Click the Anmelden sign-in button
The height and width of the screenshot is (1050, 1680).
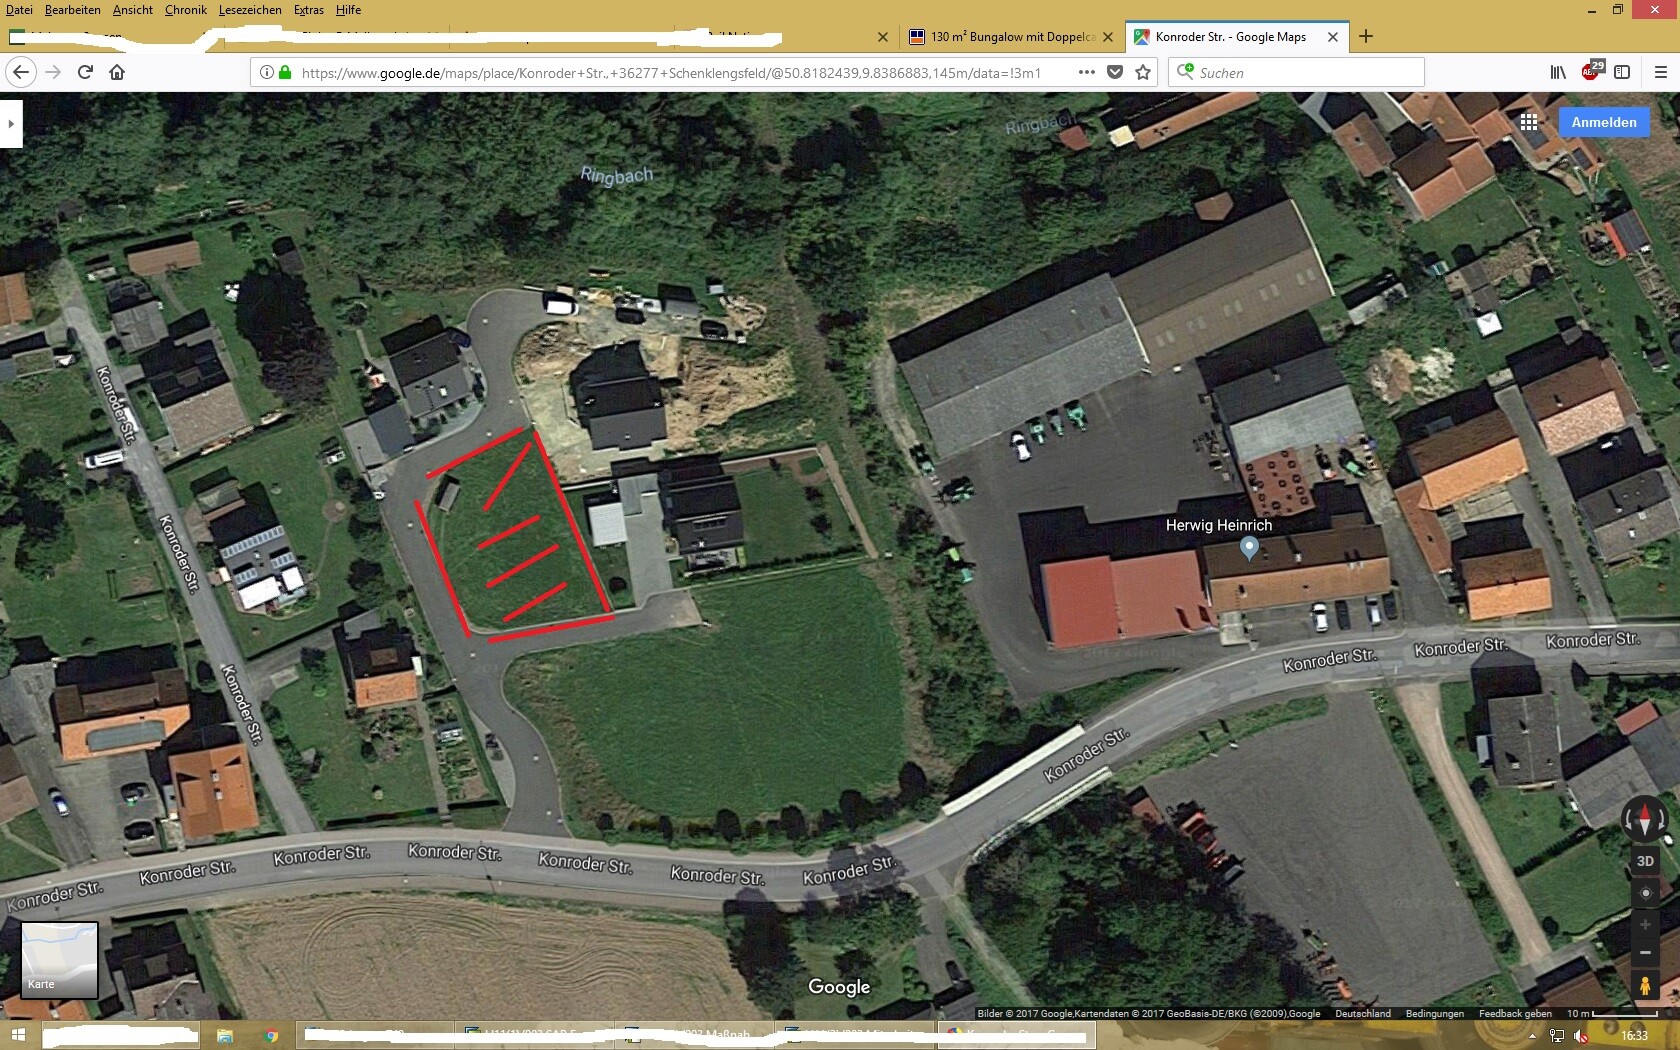[x=1604, y=122]
